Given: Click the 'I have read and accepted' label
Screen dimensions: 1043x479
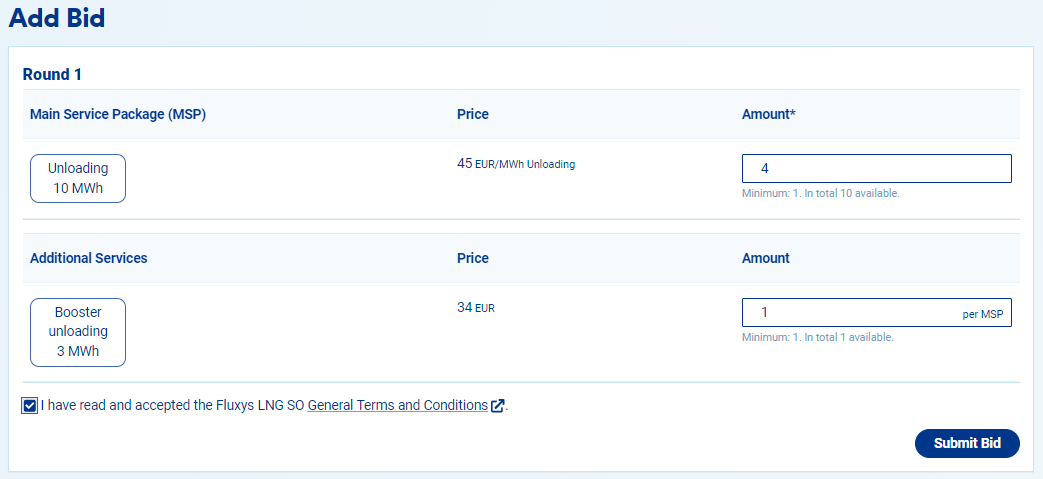Looking at the screenshot, I should pos(173,406).
